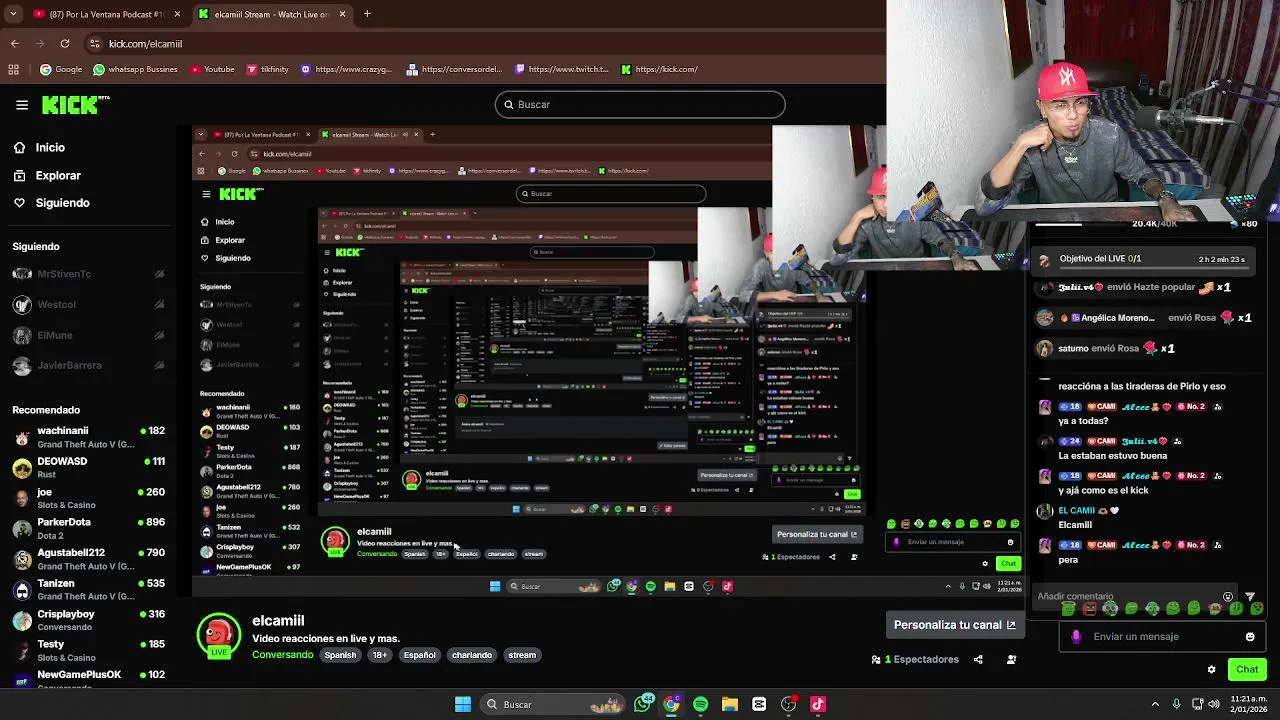The width and height of the screenshot is (1280, 720).
Task: Click the Espectadores viewer count
Action: (915, 659)
